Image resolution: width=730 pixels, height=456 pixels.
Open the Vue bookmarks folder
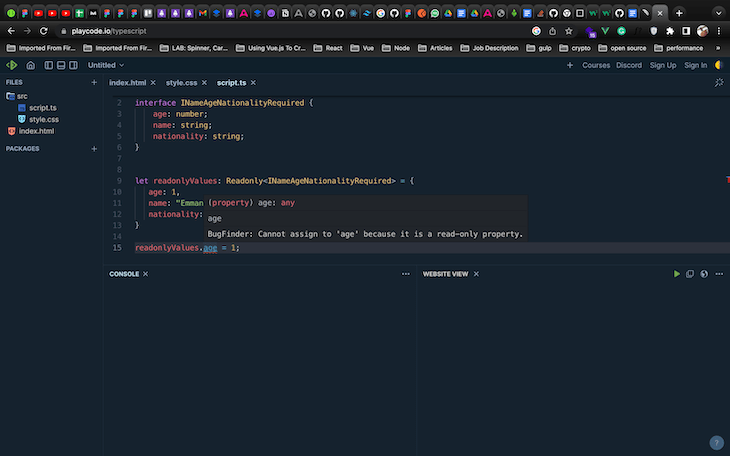pos(362,48)
